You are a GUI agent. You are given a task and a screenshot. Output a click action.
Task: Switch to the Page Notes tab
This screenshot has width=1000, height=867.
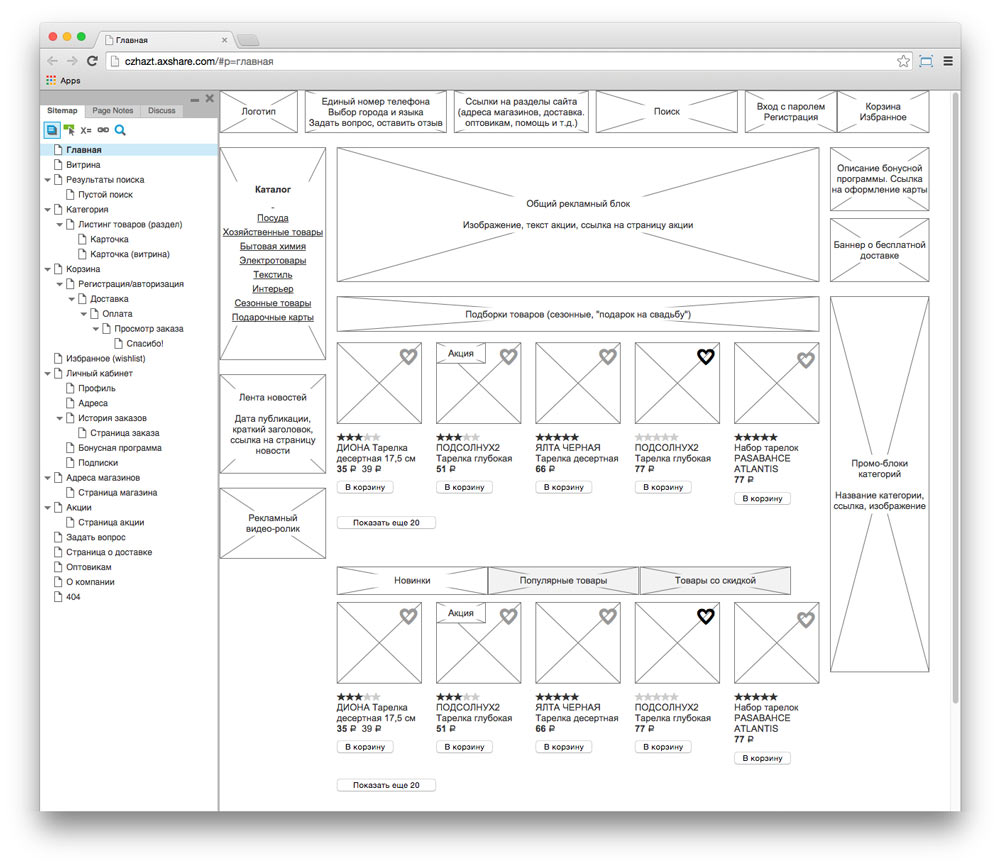(112, 111)
